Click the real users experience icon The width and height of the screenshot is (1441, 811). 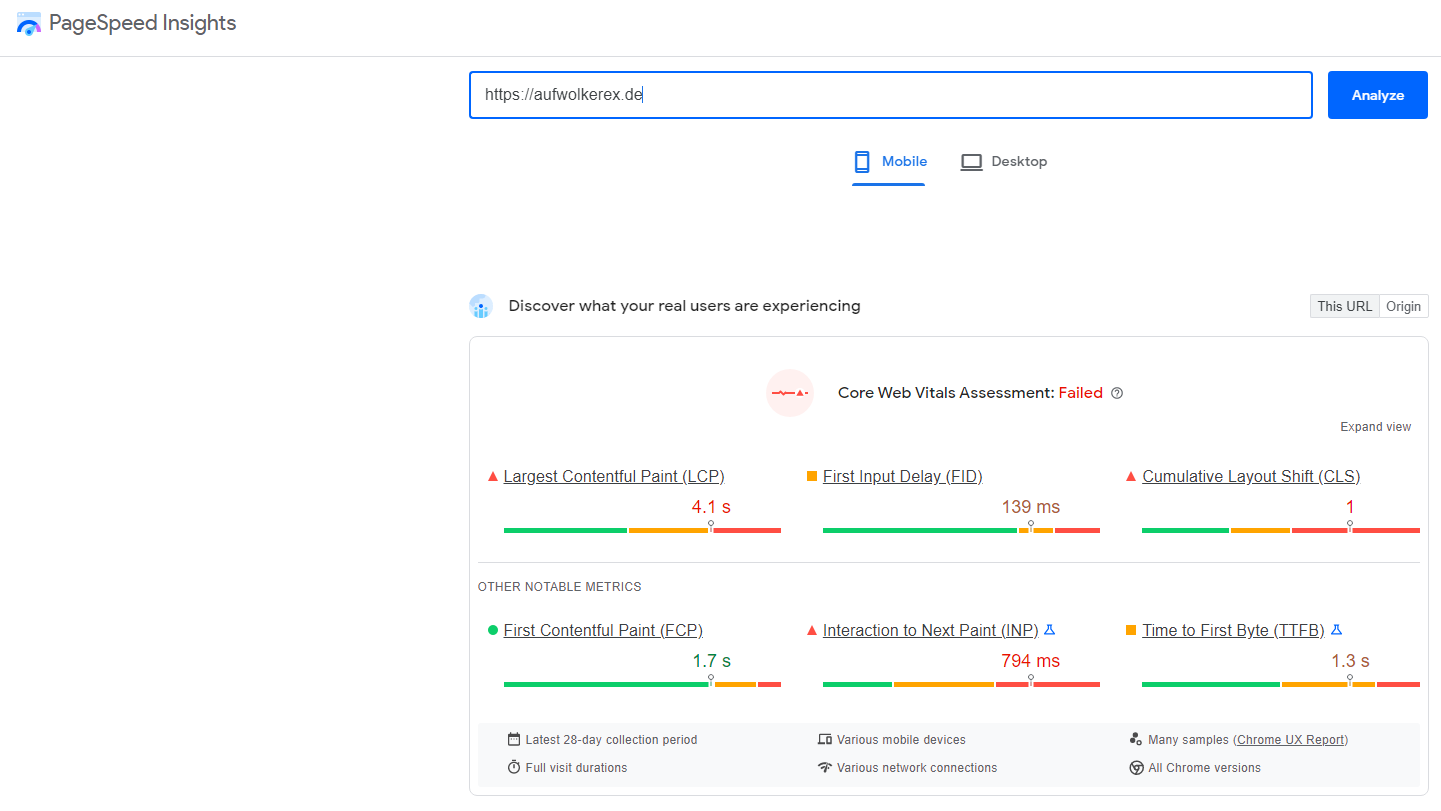481,307
